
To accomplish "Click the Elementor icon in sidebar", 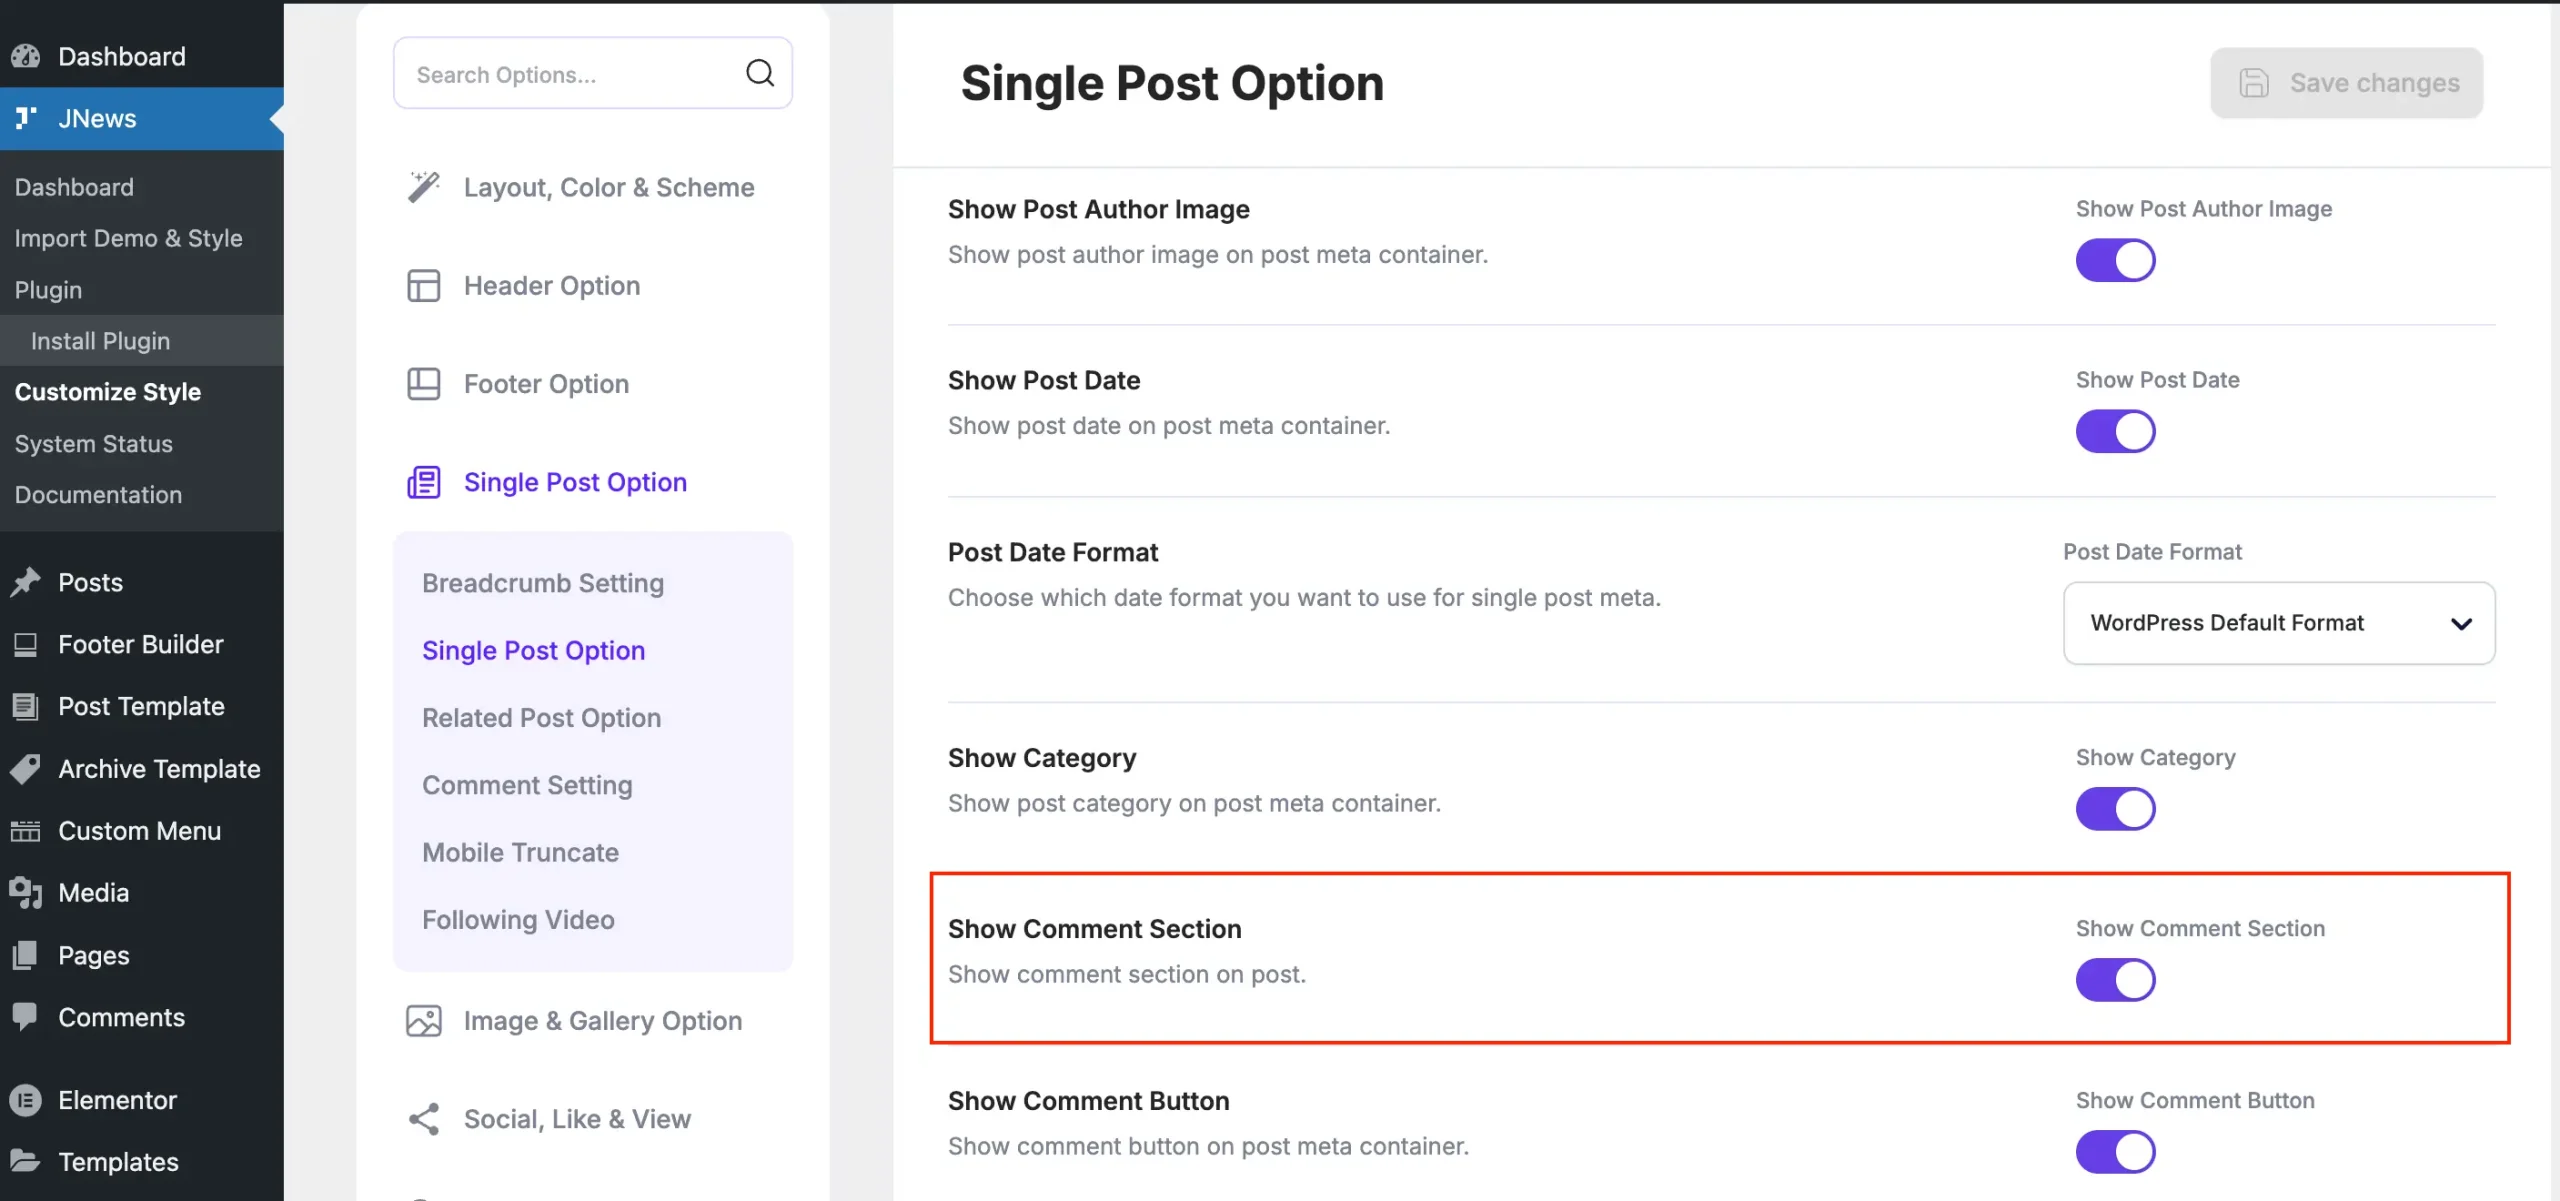I will coord(26,1100).
